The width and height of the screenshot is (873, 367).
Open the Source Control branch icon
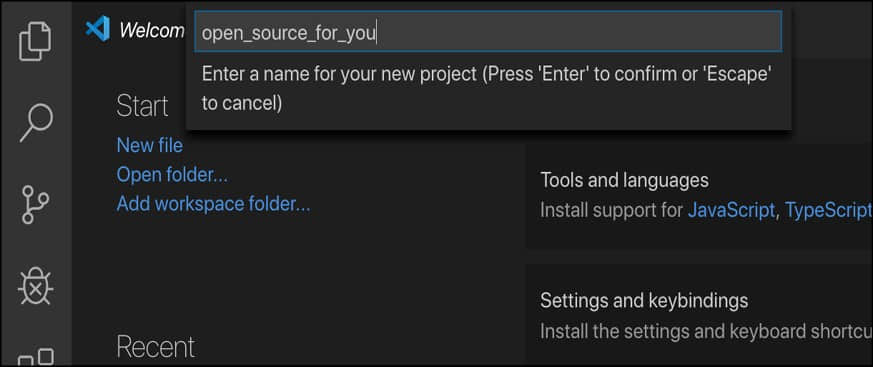coord(35,205)
